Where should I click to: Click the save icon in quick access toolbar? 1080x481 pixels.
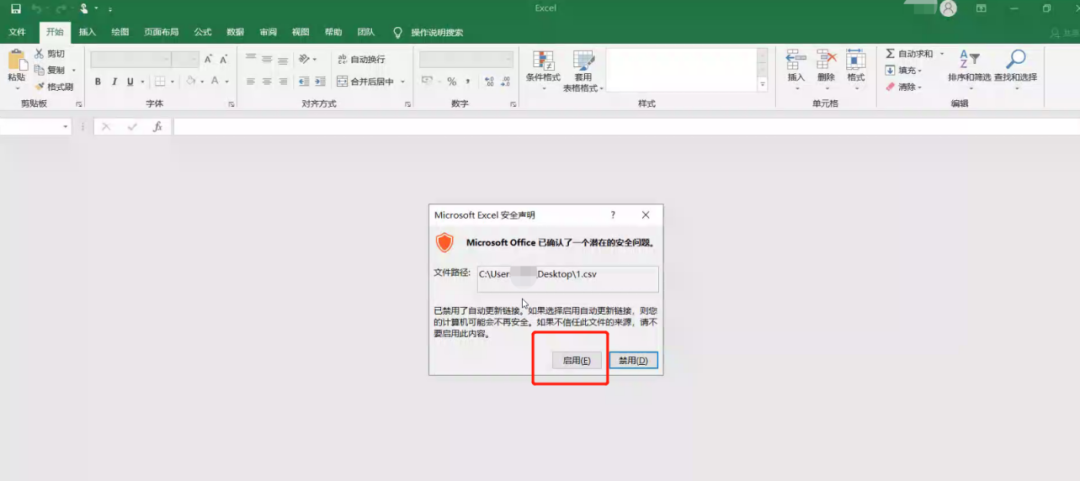16,8
